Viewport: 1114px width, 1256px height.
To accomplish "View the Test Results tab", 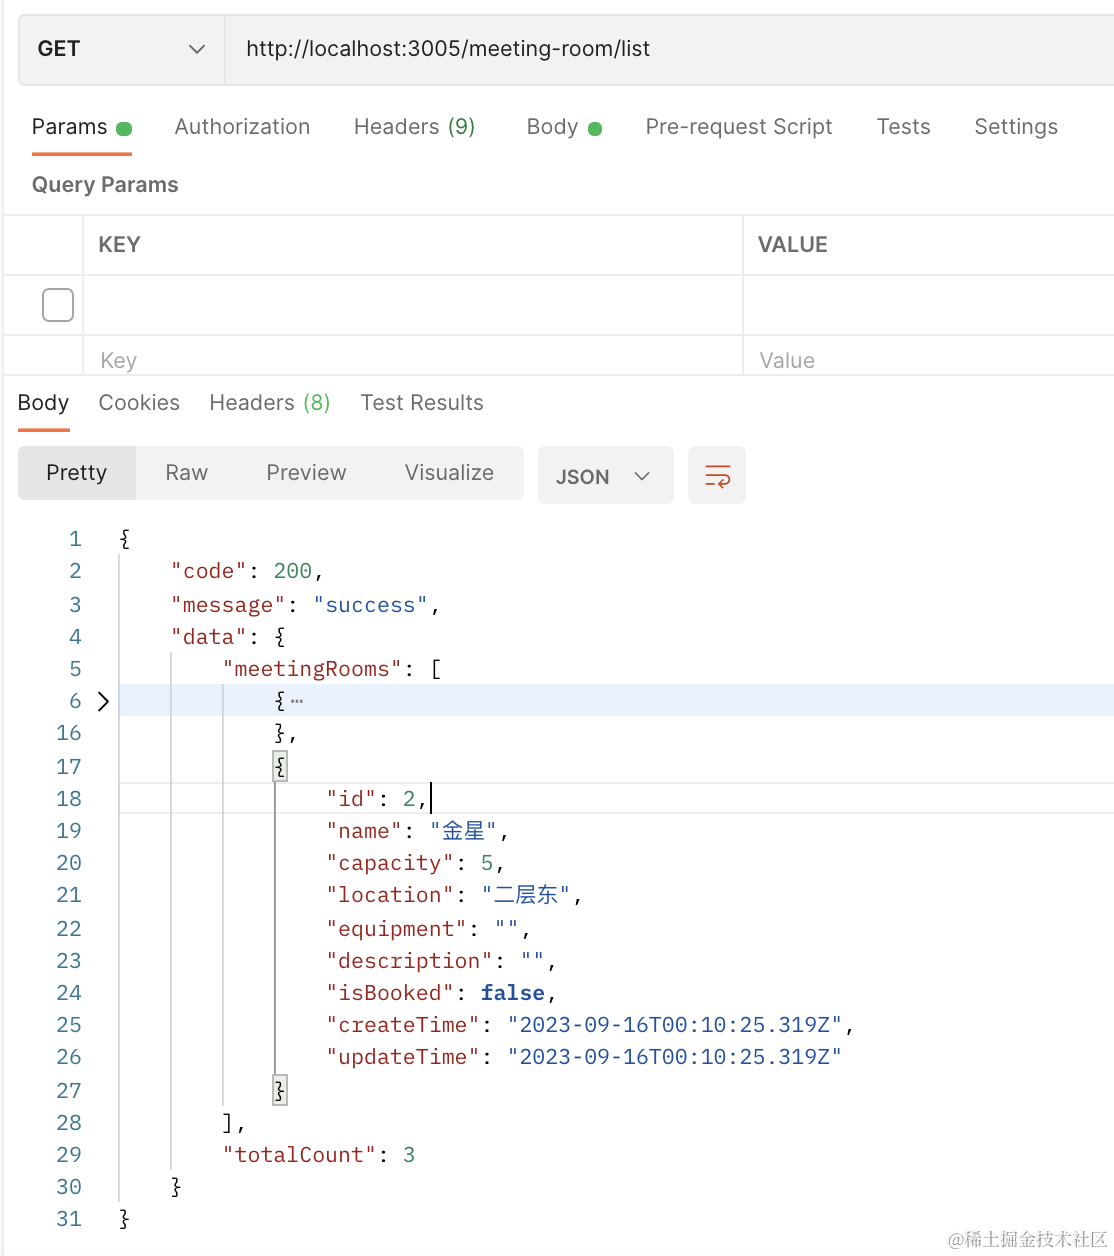I will point(421,403).
